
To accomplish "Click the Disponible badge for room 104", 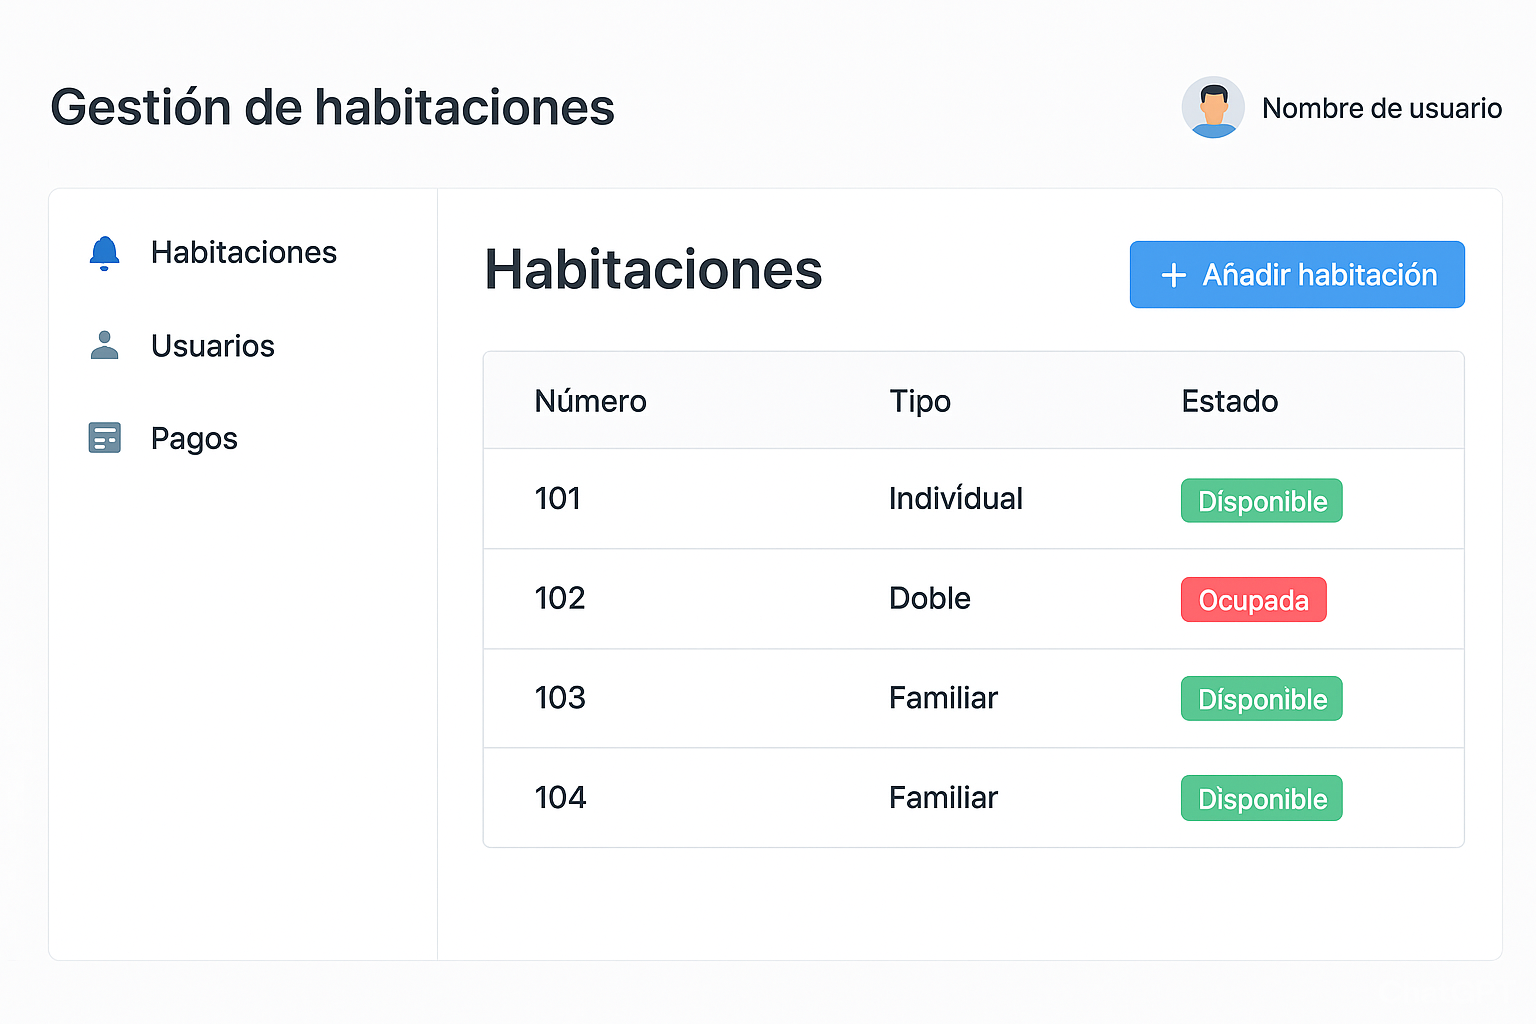I will coord(1261,799).
